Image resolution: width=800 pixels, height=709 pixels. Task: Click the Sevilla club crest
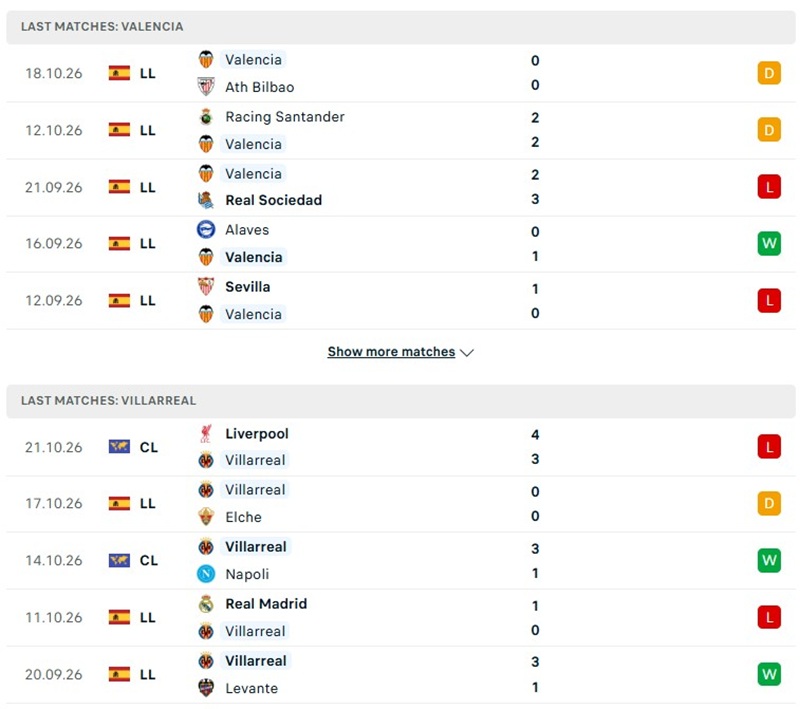click(x=206, y=287)
